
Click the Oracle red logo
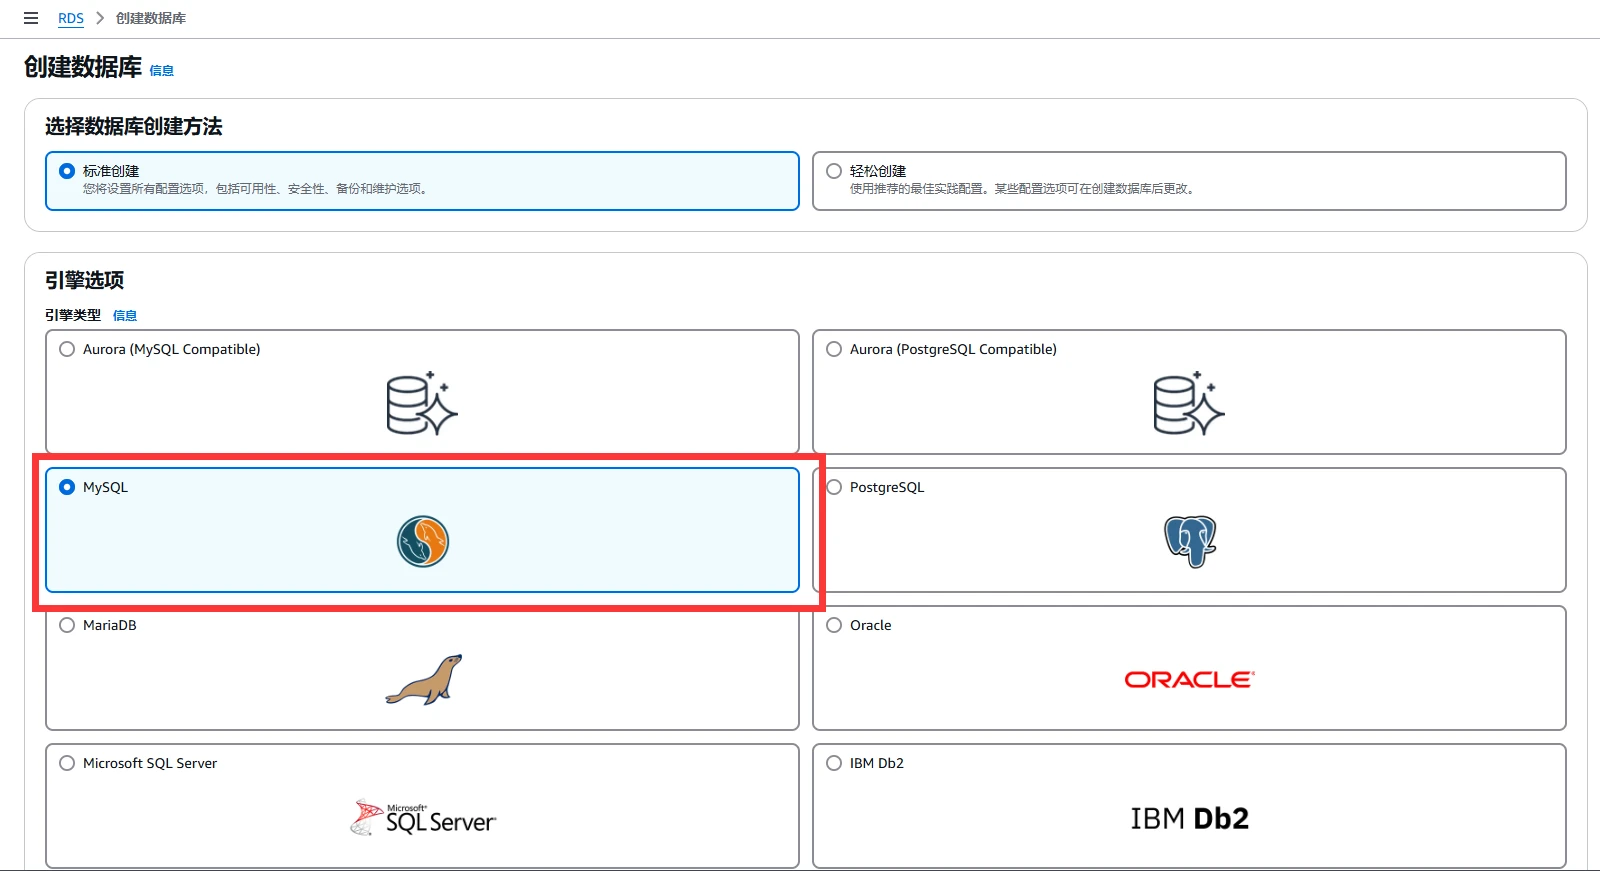[x=1190, y=680]
